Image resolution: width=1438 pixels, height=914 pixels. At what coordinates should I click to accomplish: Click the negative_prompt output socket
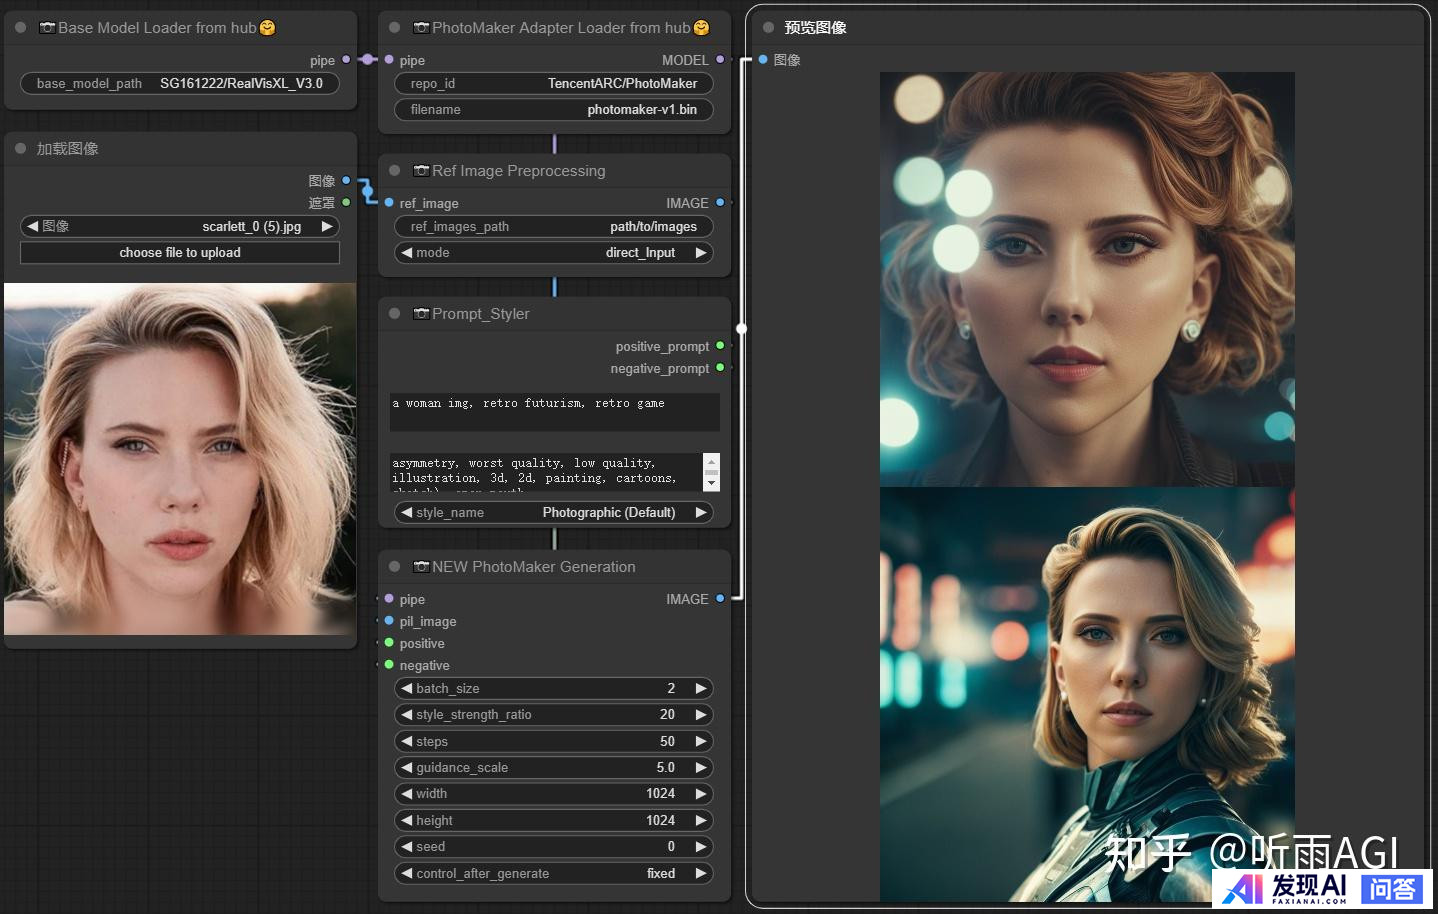(720, 368)
